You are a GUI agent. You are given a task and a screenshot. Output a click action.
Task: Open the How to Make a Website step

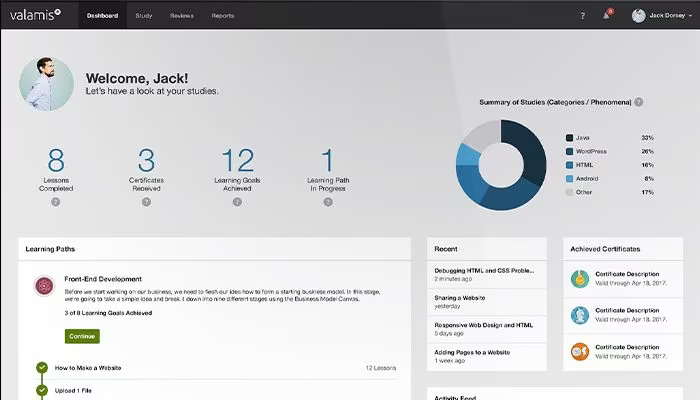(88, 368)
